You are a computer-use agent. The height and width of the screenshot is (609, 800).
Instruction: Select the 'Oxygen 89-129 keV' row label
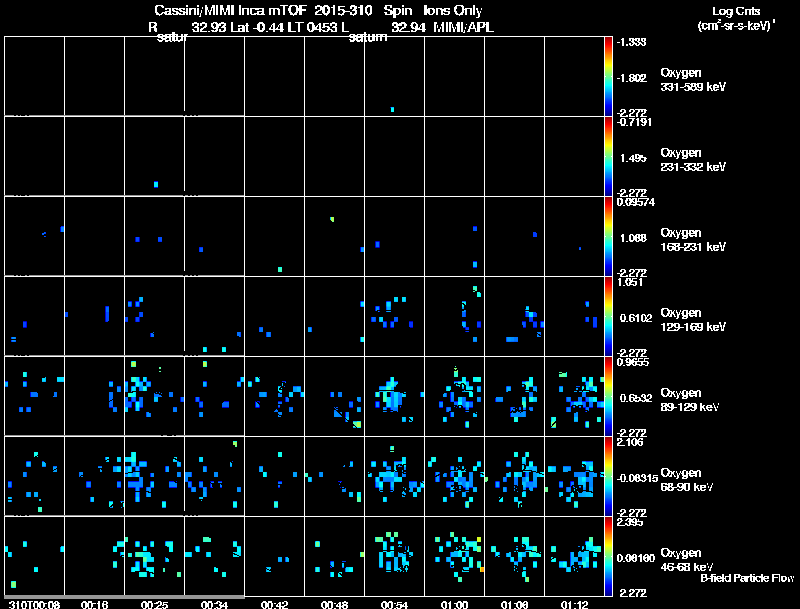coord(690,400)
